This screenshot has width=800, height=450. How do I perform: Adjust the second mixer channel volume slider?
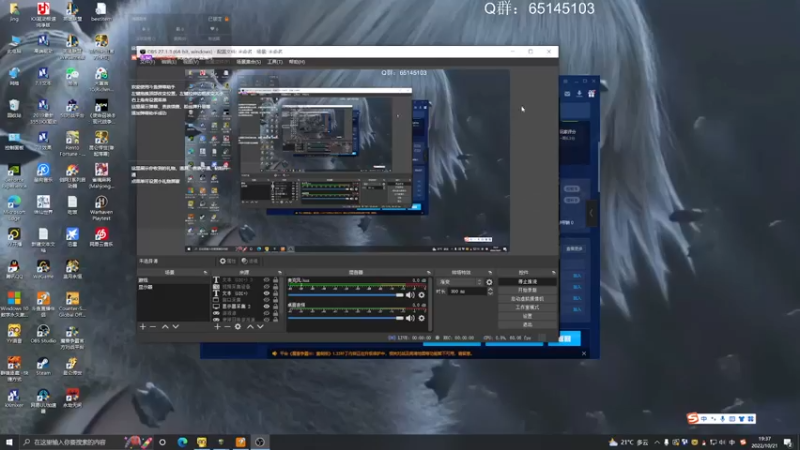point(346,318)
